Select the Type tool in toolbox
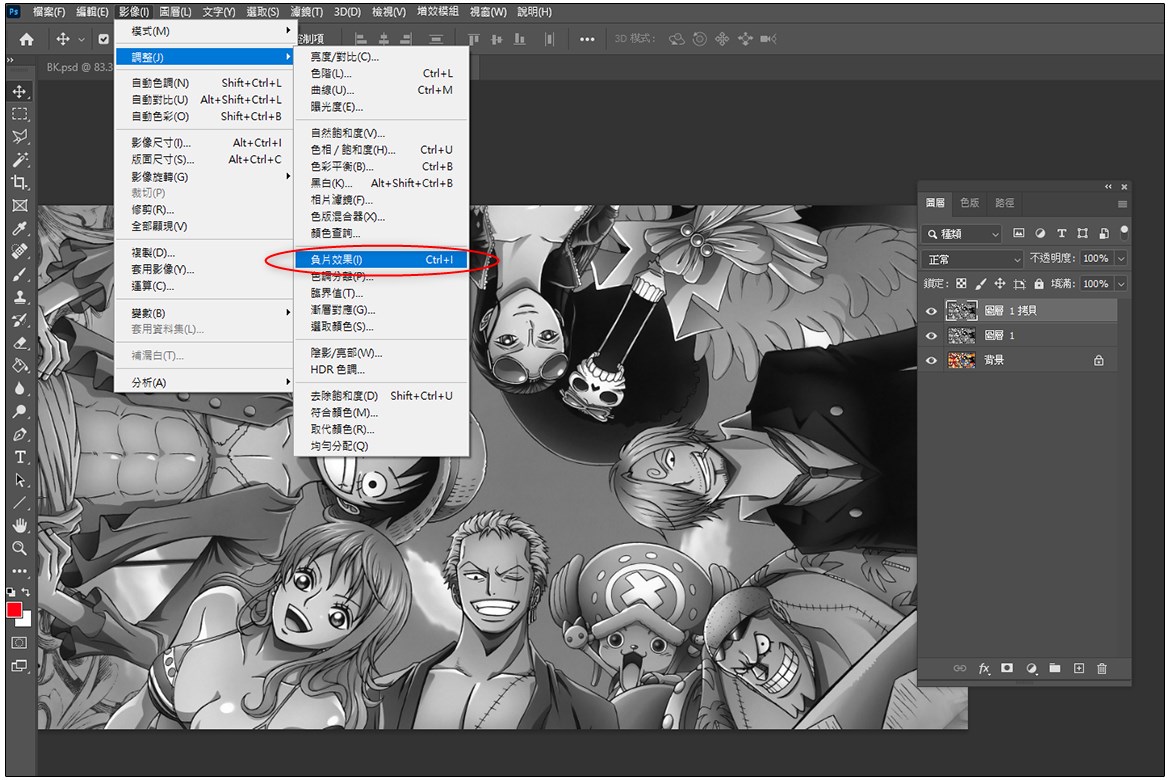The width and height of the screenshot is (1170, 780). pyautogui.click(x=19, y=457)
